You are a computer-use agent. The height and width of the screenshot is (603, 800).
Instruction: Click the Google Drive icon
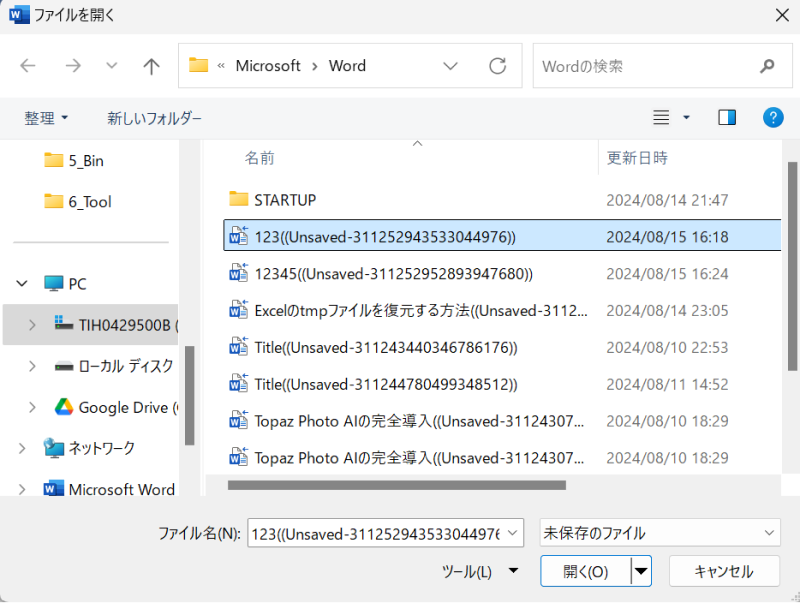(64, 407)
